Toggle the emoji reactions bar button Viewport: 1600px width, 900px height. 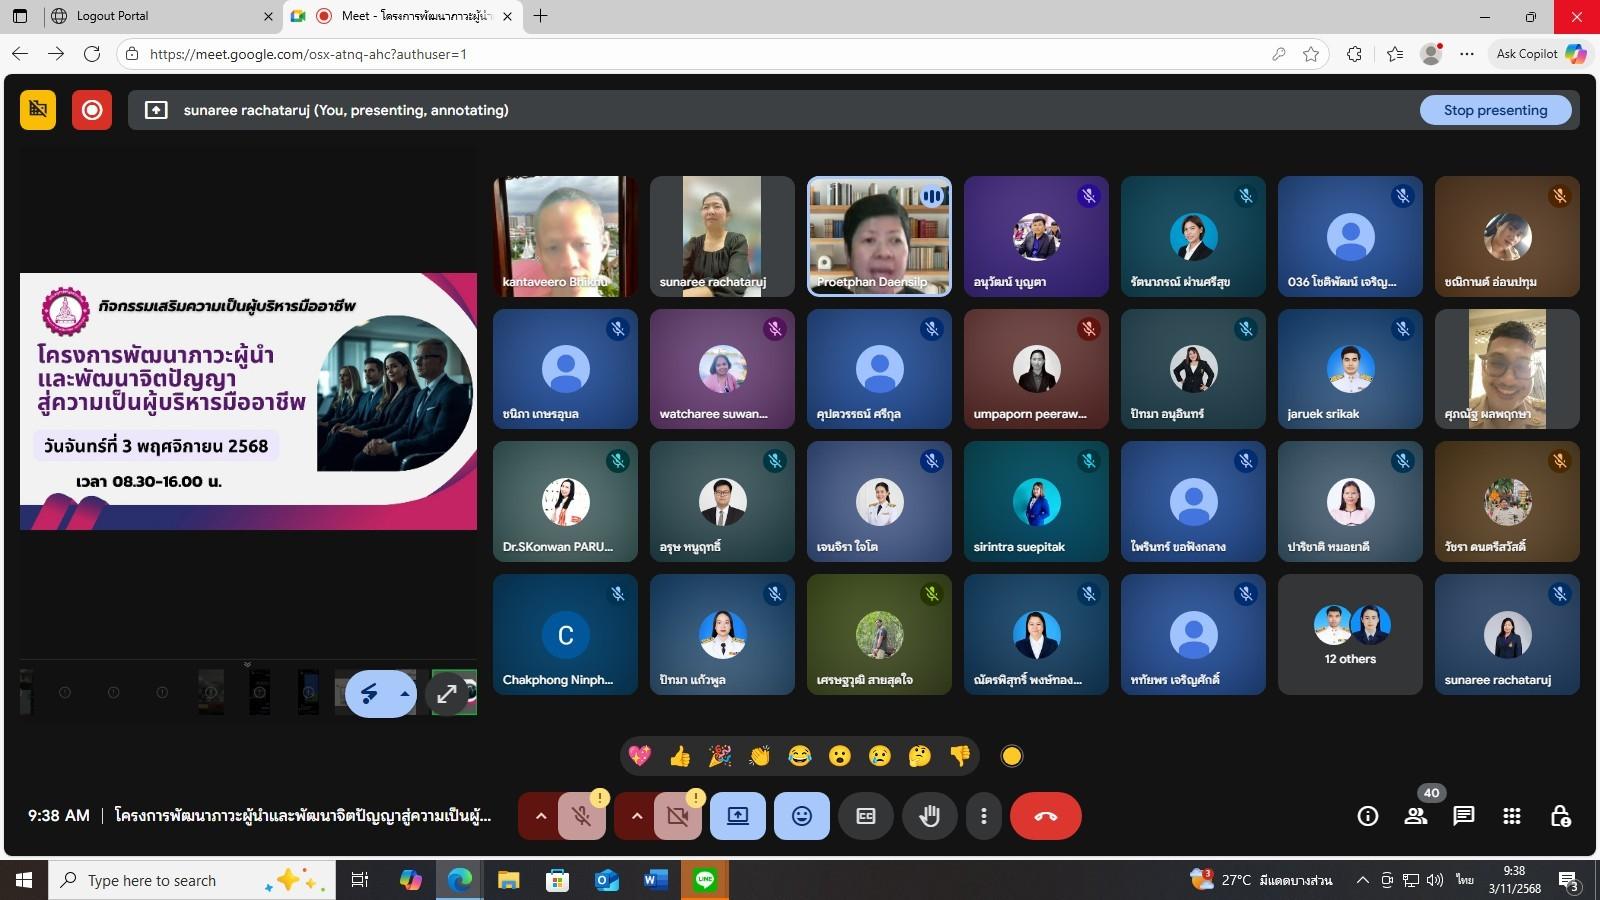click(x=801, y=816)
